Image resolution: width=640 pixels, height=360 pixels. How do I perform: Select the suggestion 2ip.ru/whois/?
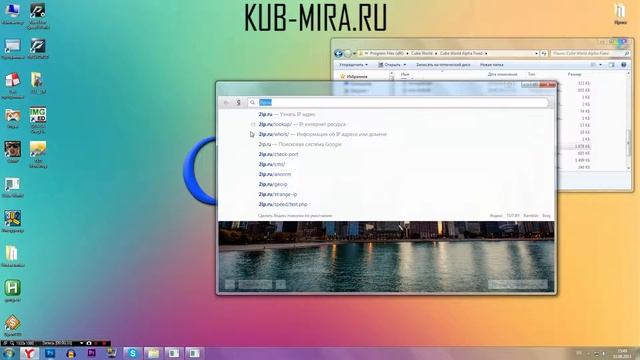pyautogui.click(x=322, y=134)
